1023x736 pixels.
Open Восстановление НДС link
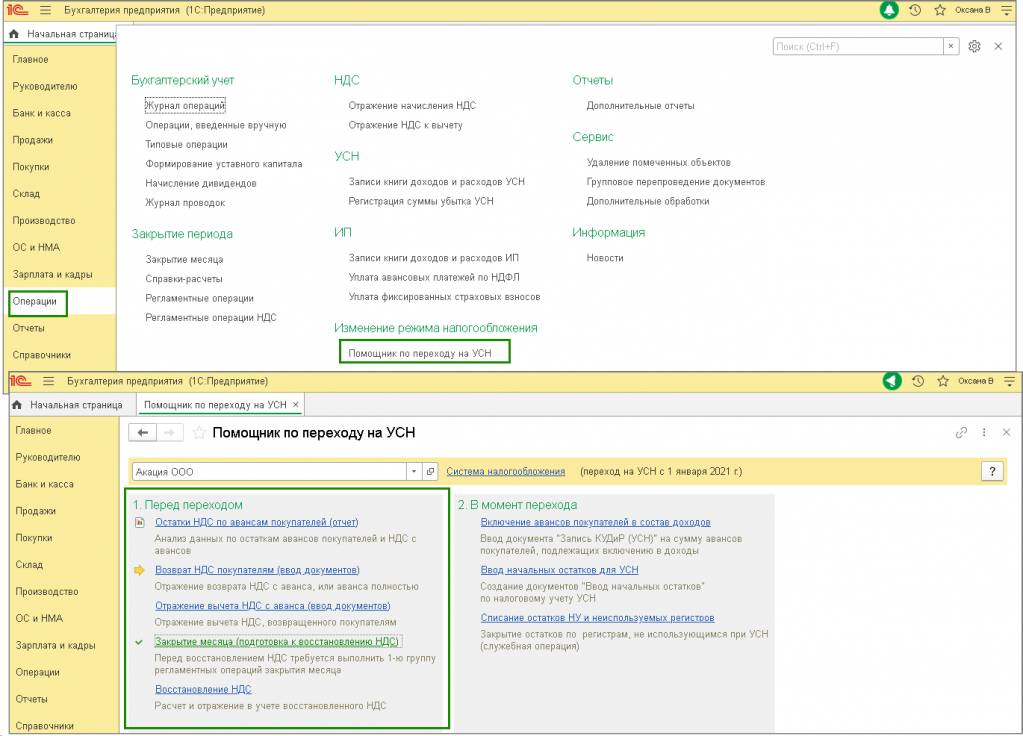tap(203, 689)
